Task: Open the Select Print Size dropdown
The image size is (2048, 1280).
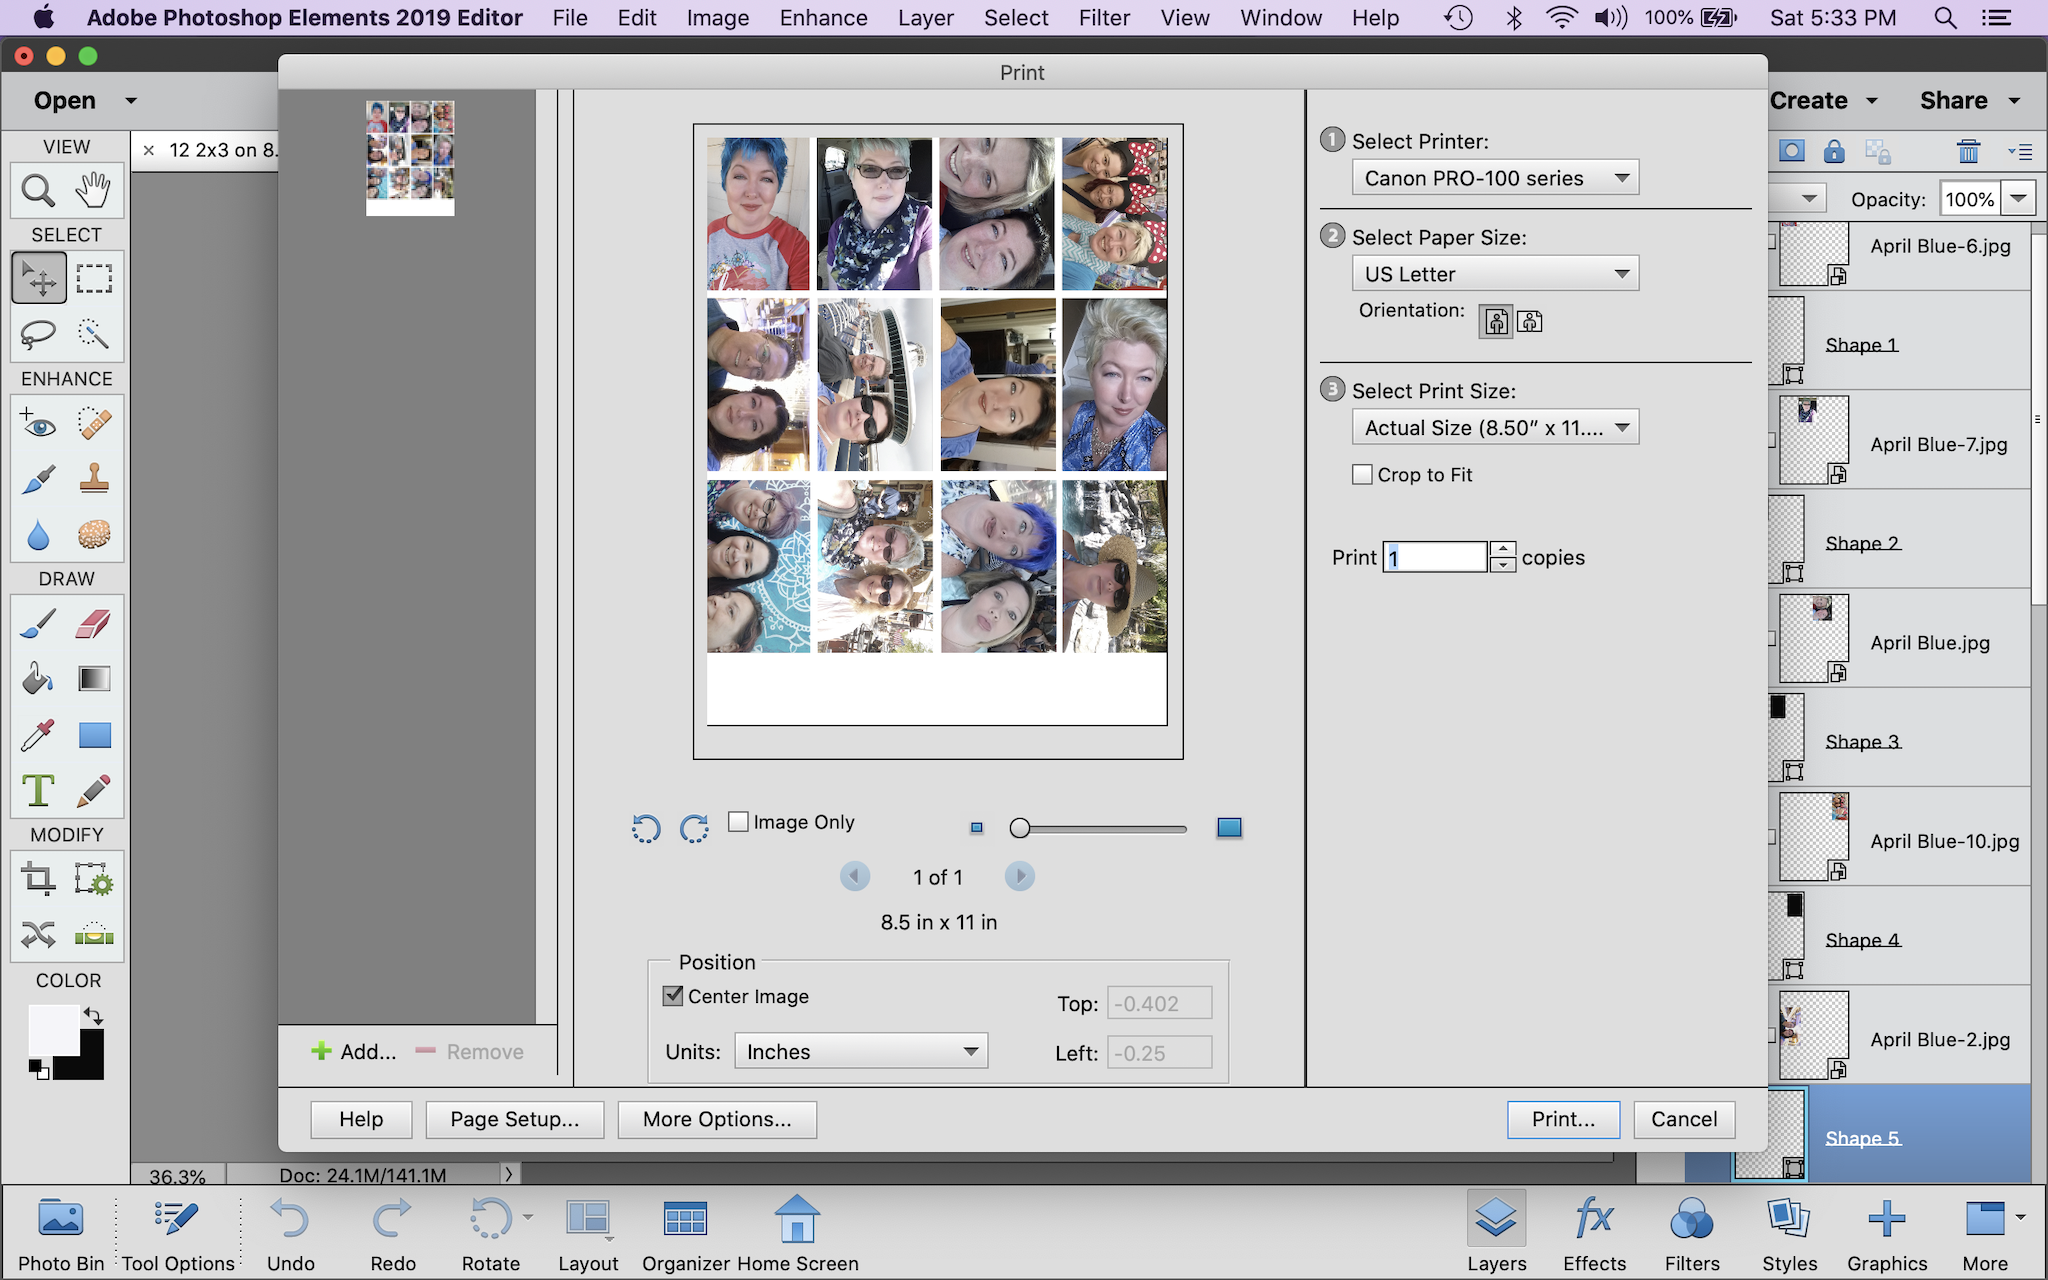Action: tap(1494, 427)
